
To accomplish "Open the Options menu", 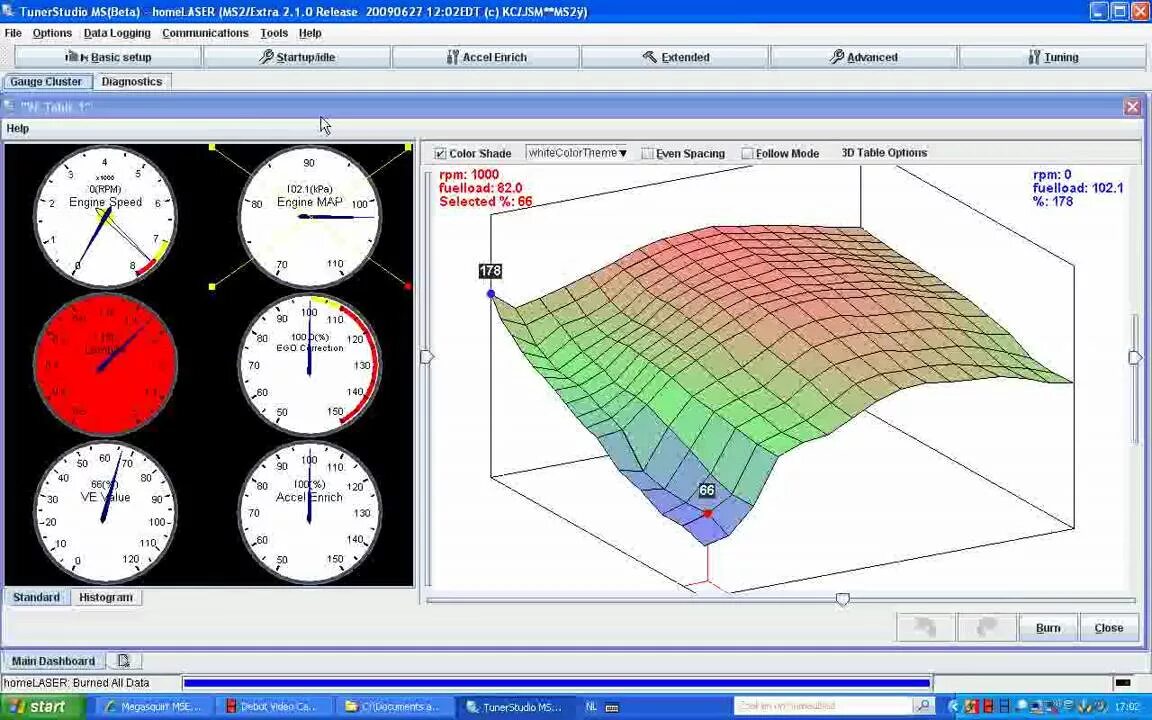I will point(52,33).
